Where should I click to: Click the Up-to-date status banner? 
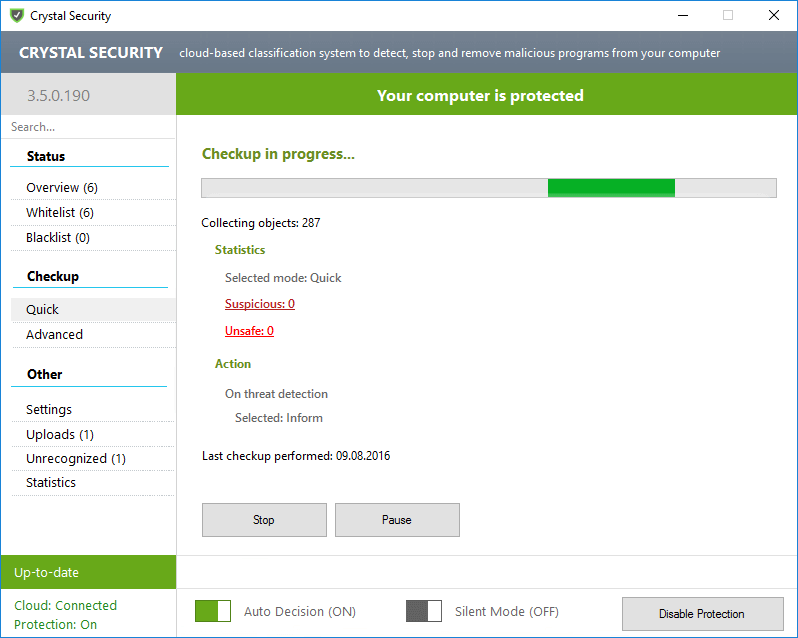point(89,572)
